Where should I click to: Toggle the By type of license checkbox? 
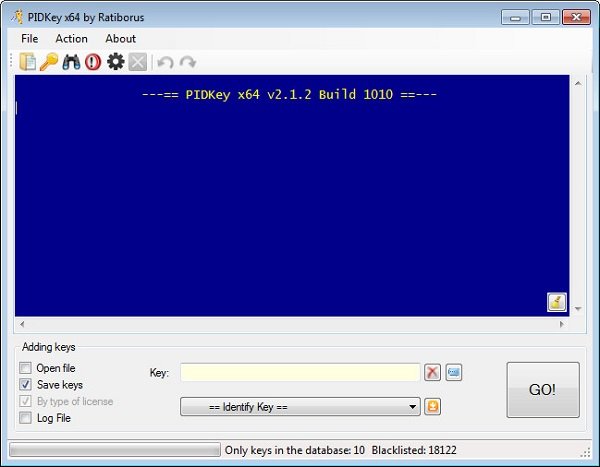click(x=25, y=401)
